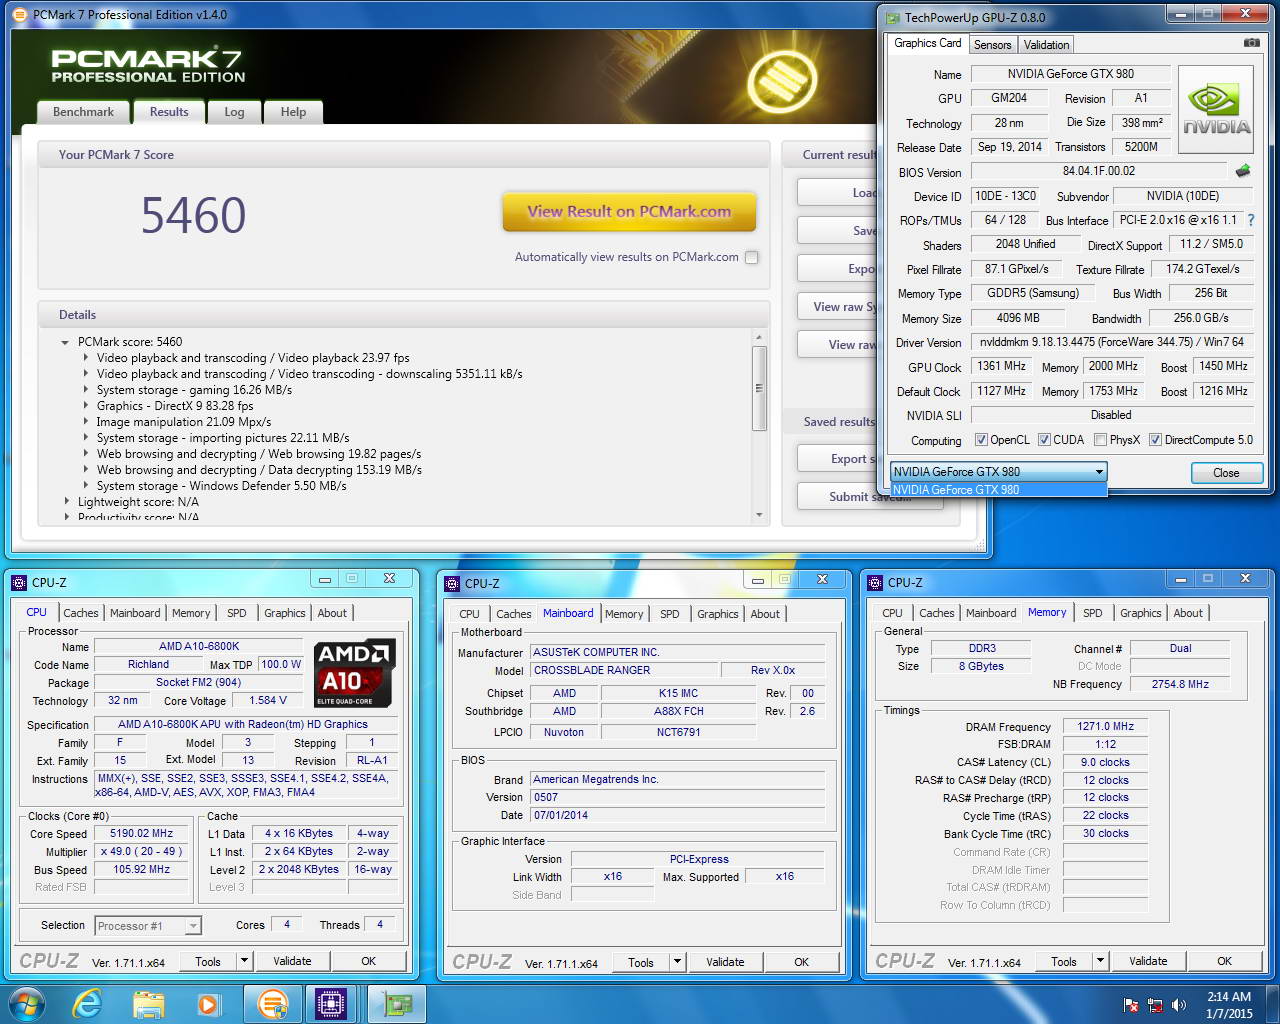
Task: Open SPD tab in the middle CPU-Z window
Action: [x=670, y=614]
